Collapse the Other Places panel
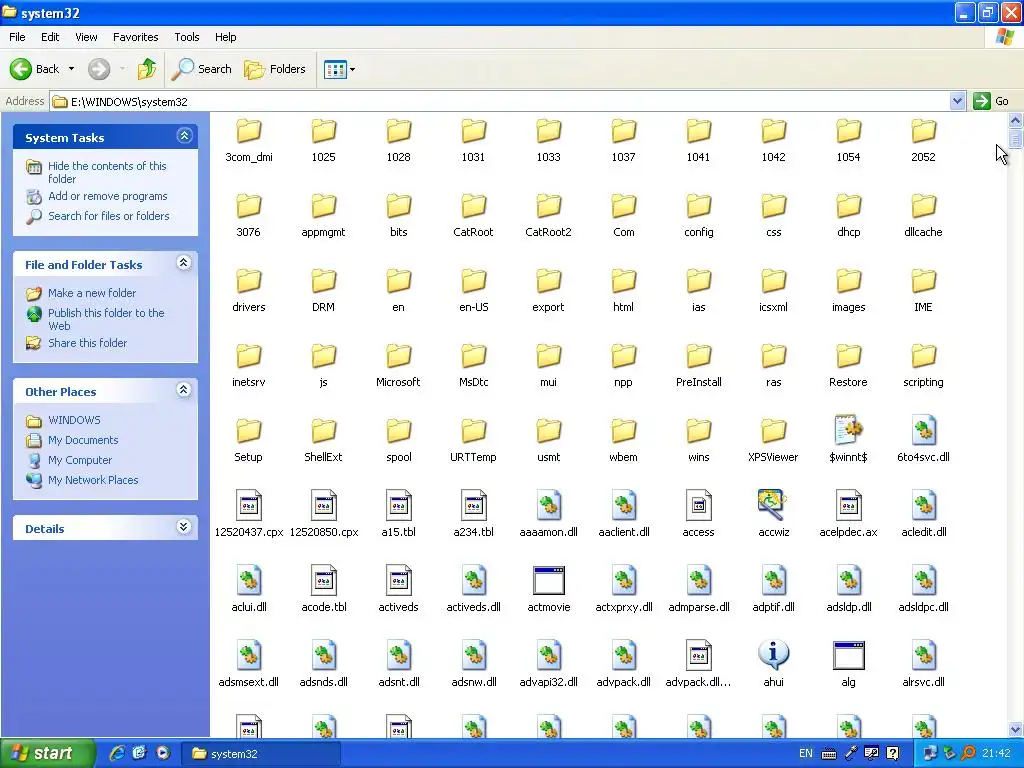Screen dimensions: 1024x768 pyautogui.click(x=184, y=391)
